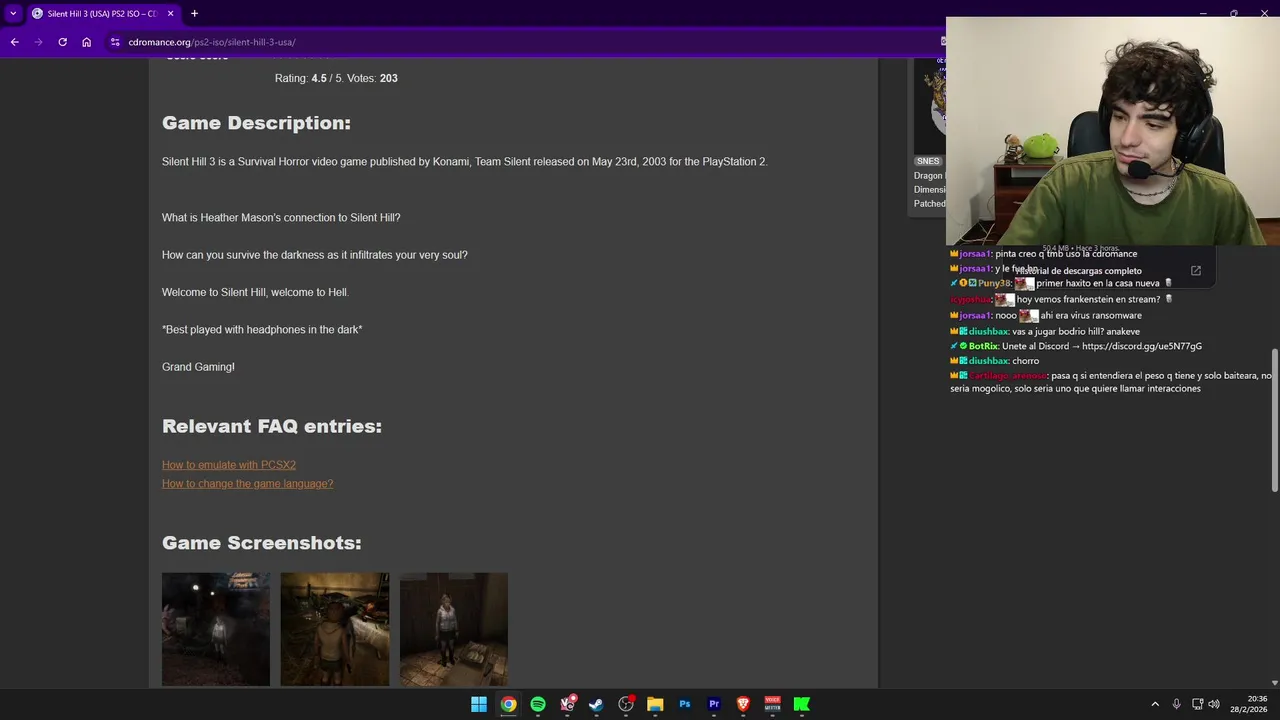Click the 'Best played with headphones' line

(x=262, y=330)
